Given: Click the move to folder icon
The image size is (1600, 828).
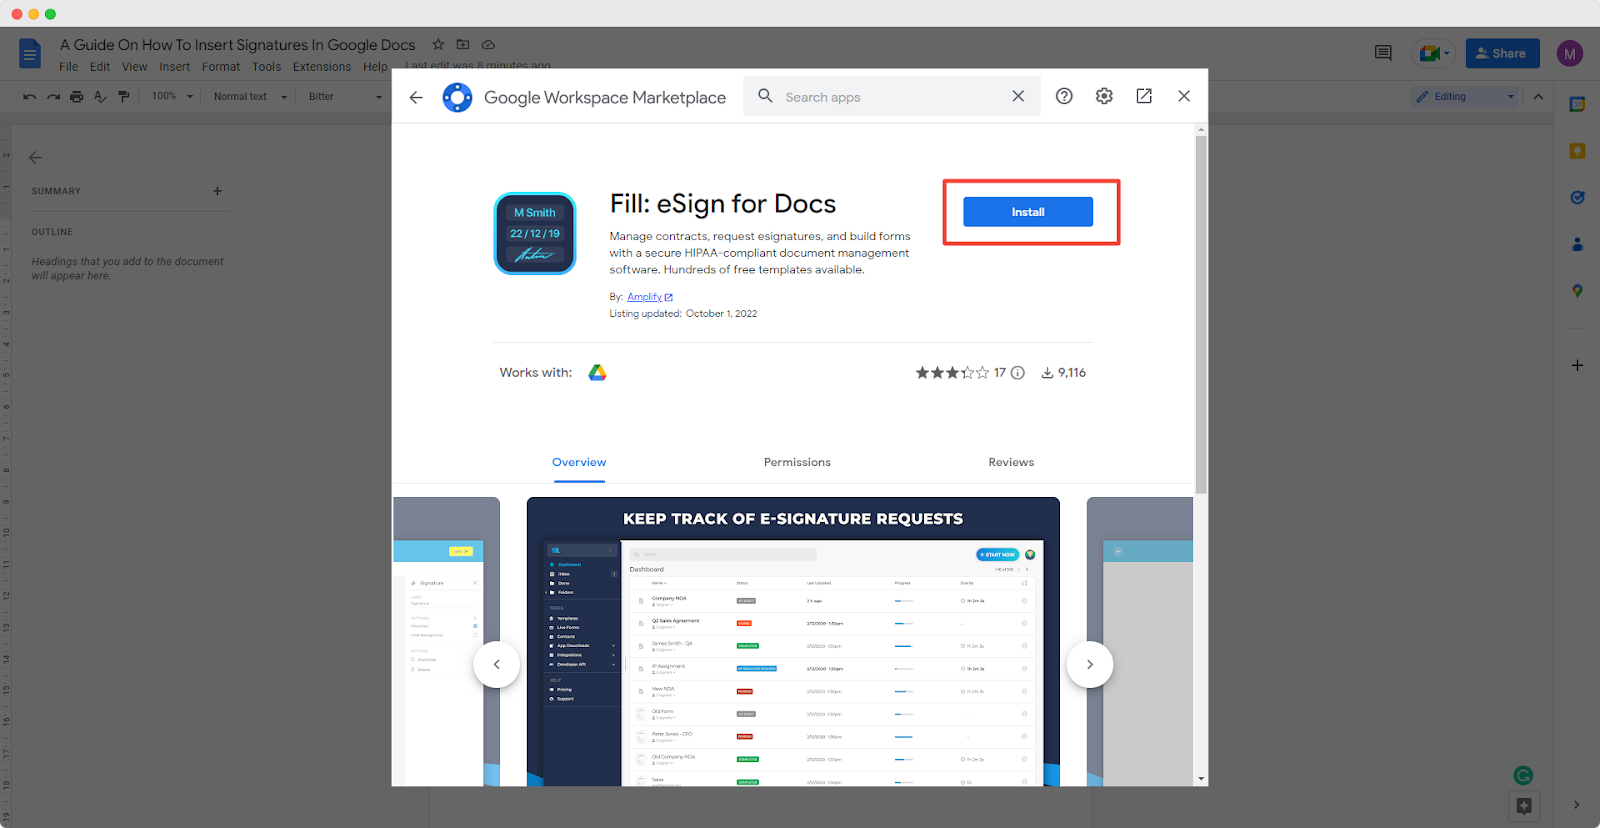Looking at the screenshot, I should pyautogui.click(x=463, y=44).
